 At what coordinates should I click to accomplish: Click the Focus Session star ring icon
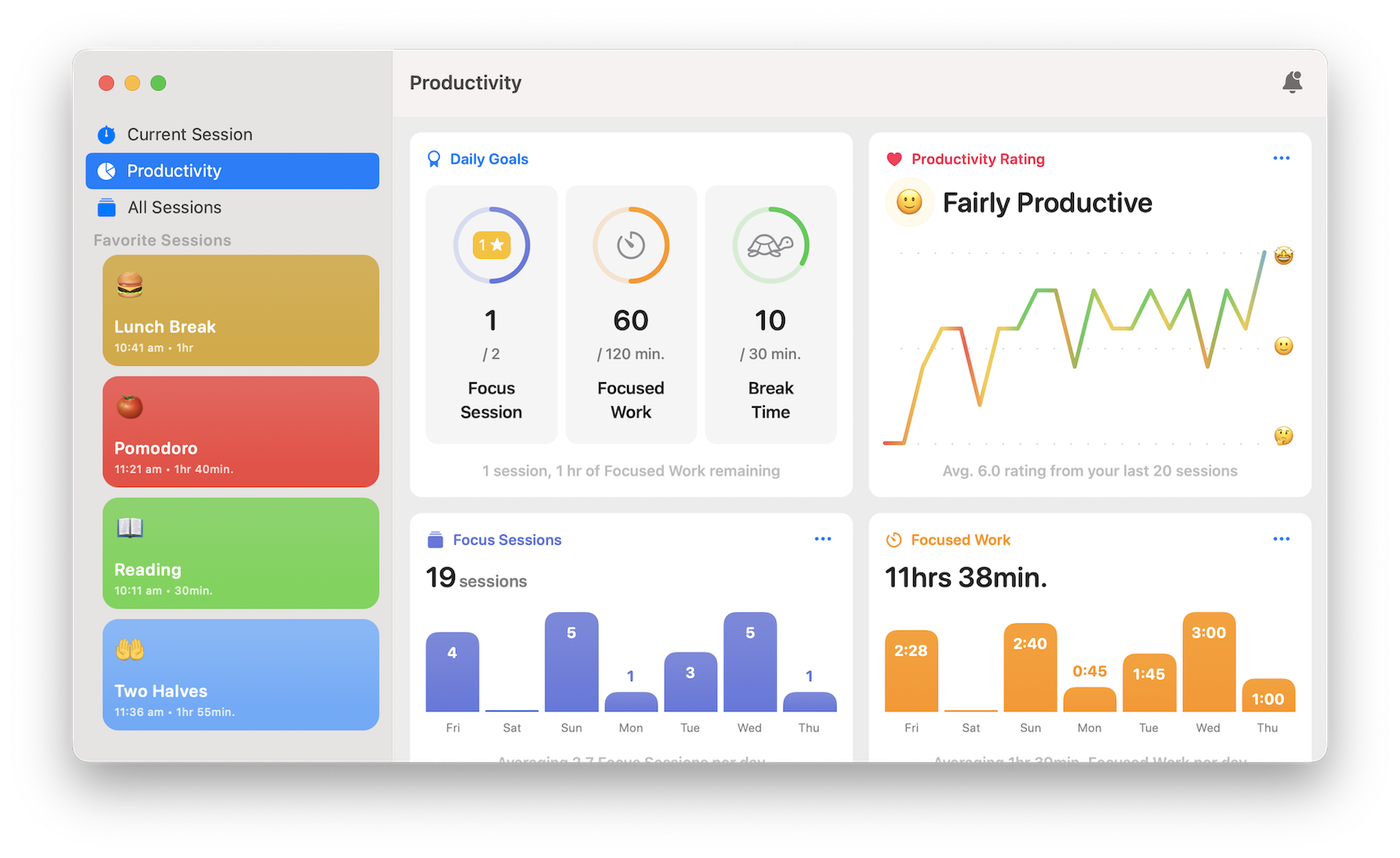[x=491, y=245]
